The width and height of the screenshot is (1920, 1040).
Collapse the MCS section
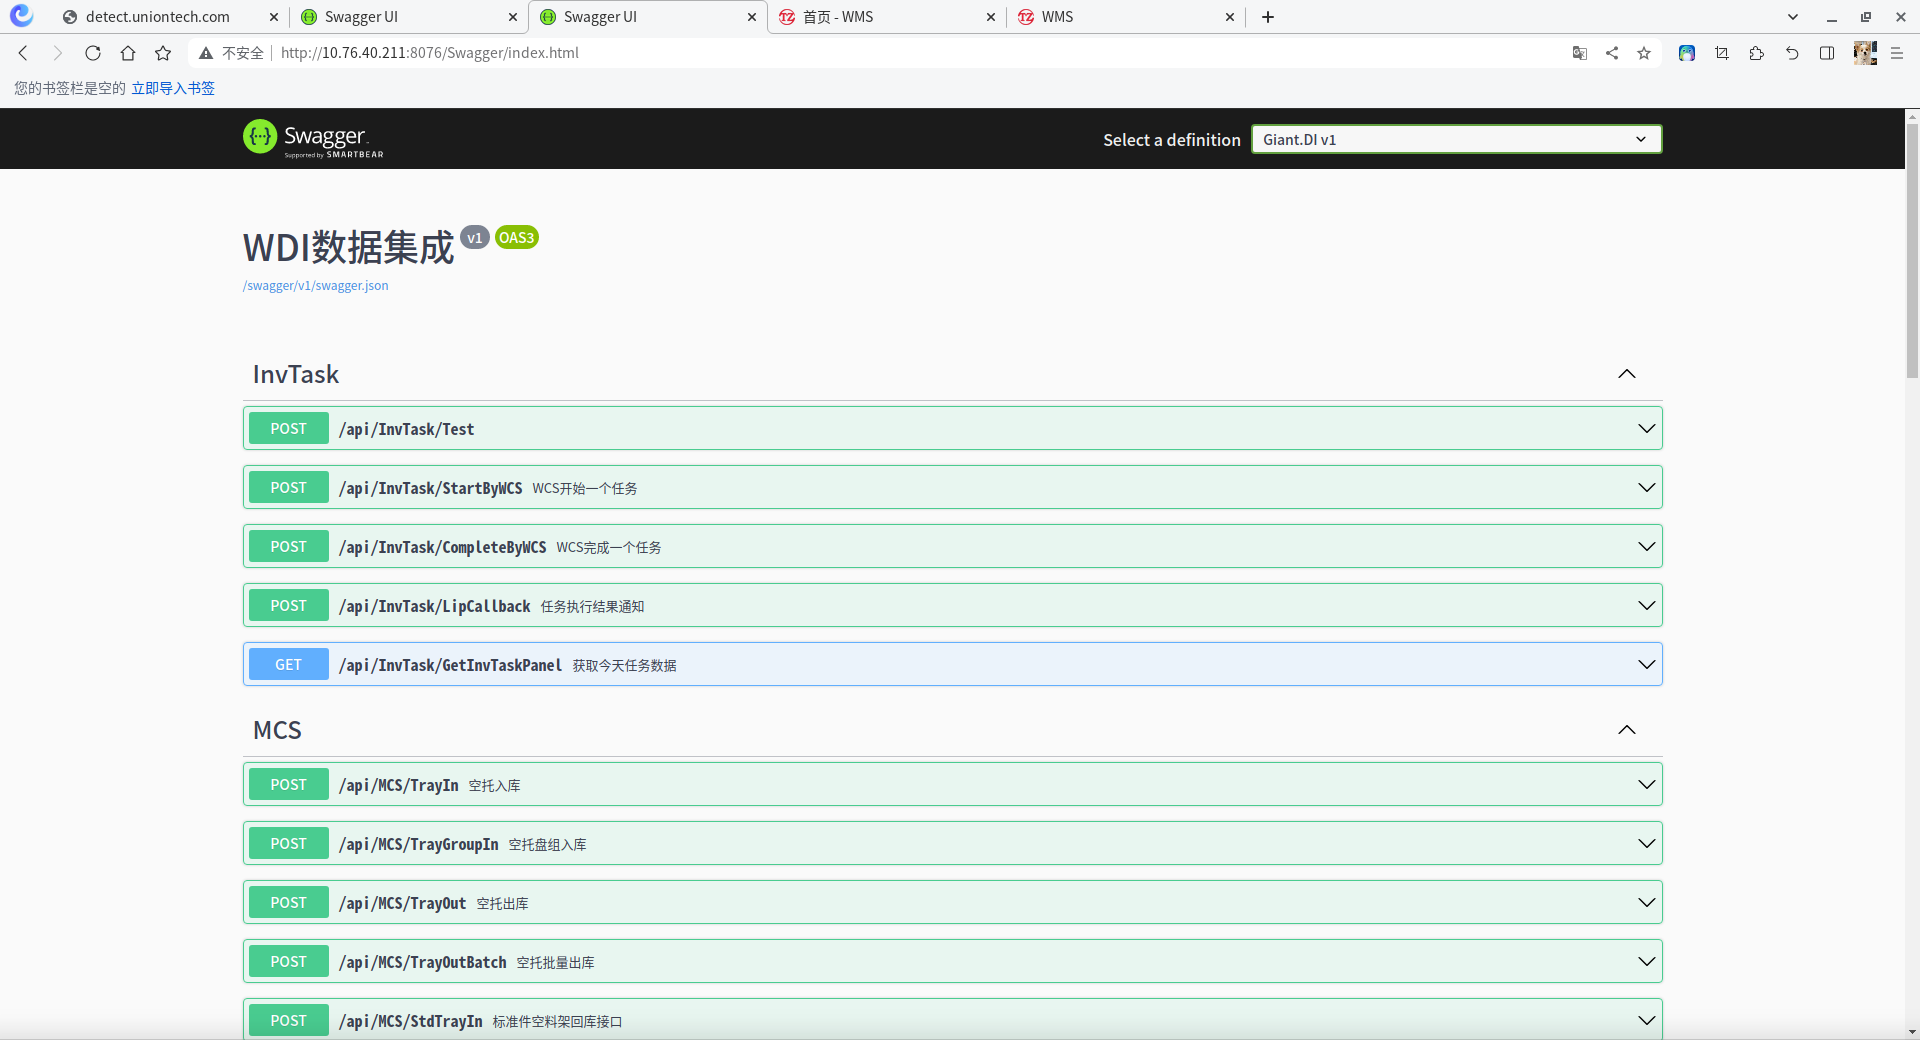pyautogui.click(x=1627, y=730)
